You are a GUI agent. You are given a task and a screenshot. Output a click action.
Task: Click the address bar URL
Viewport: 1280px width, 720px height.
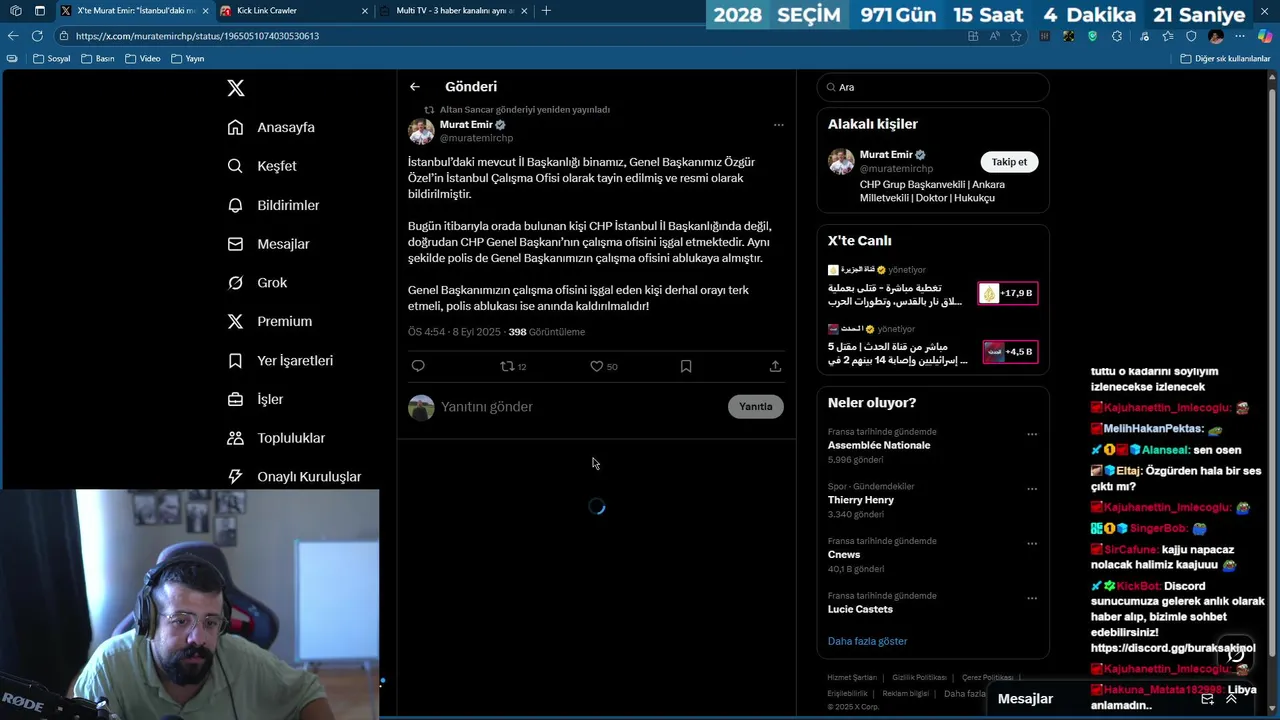(x=197, y=36)
